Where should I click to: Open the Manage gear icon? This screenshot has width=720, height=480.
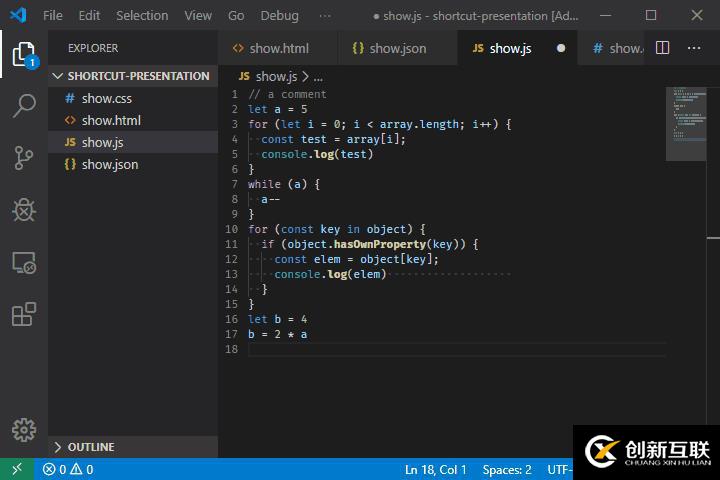pos(24,430)
